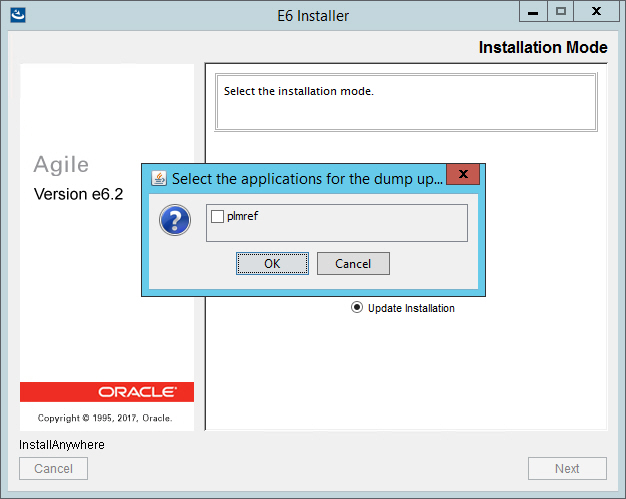Click Cancel in the application selection dialog

(x=353, y=263)
